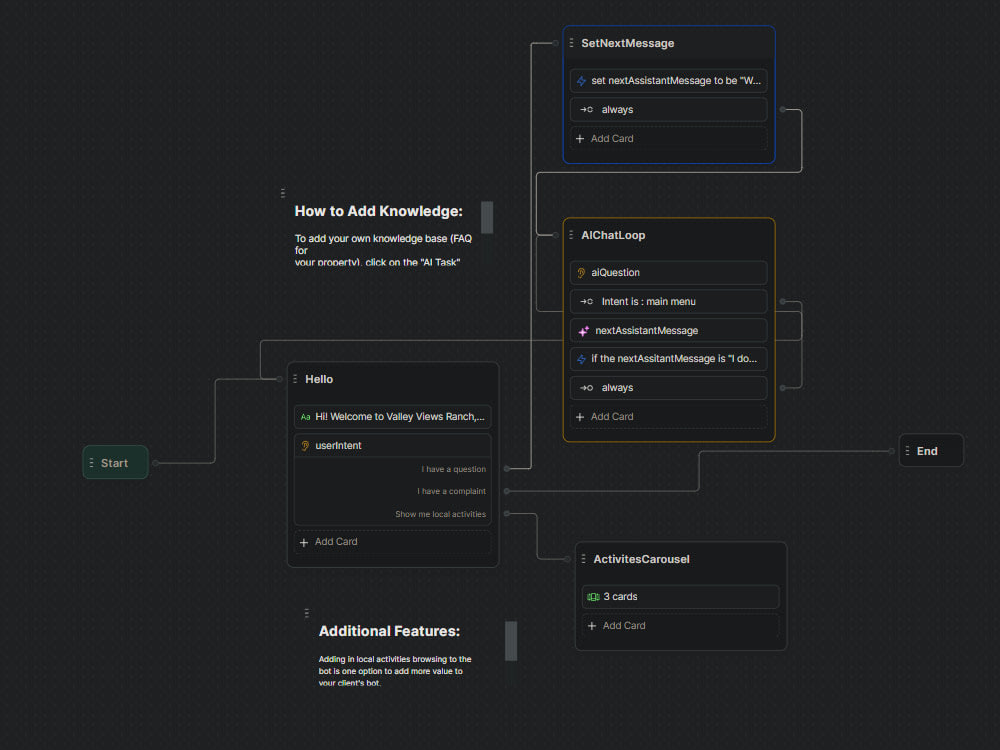Click the transition icon beside Intent is : main menu
The image size is (1000, 750).
(586, 302)
